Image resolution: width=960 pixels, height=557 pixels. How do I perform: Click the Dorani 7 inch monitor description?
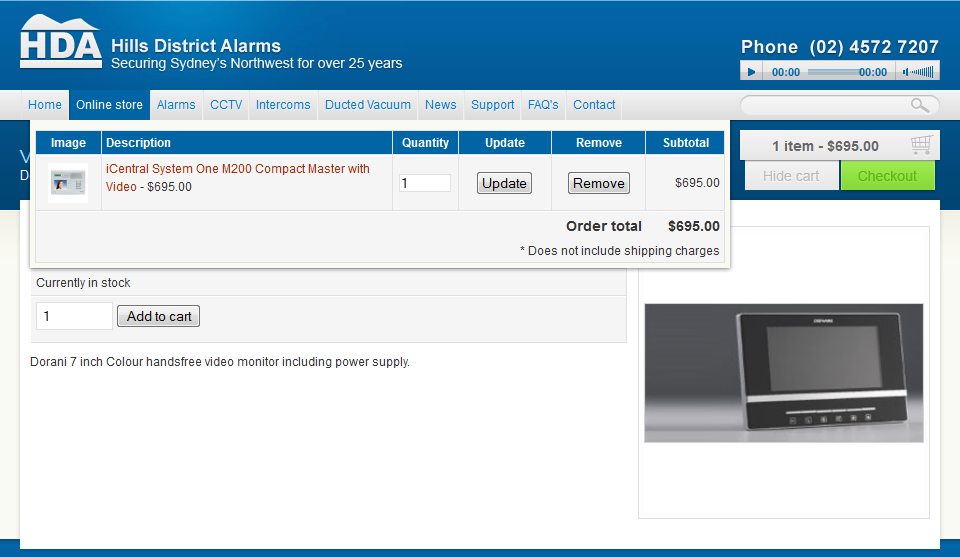220,362
